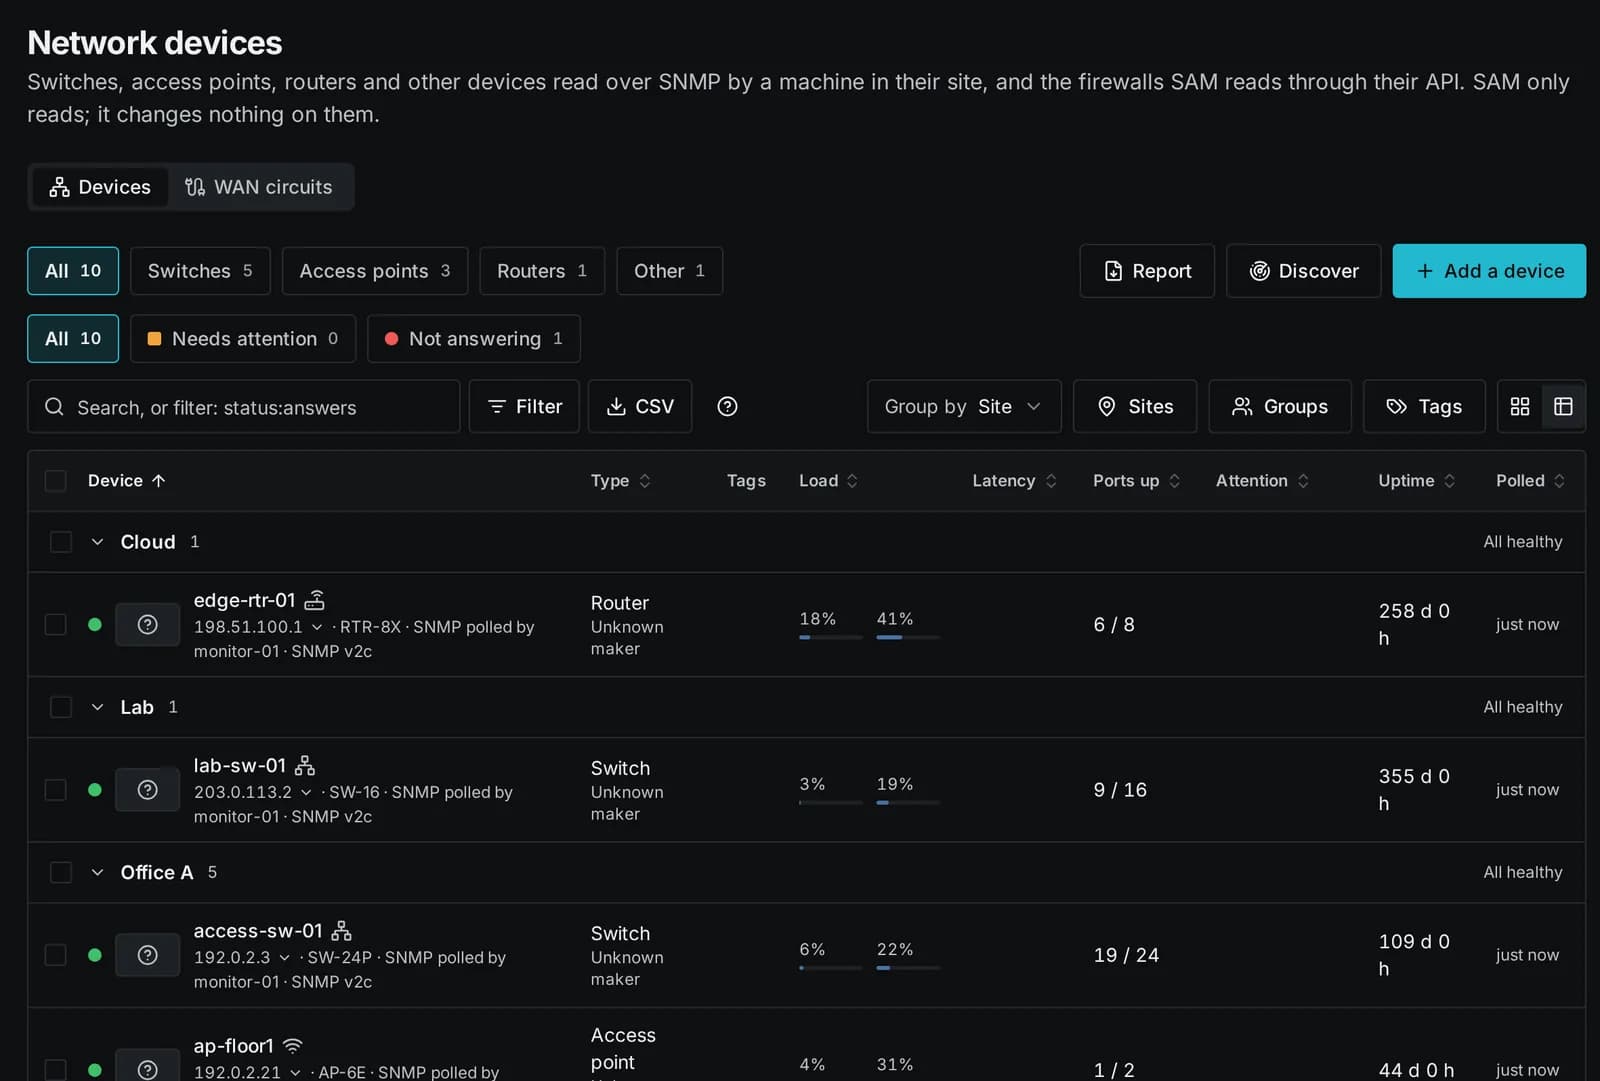This screenshot has width=1600, height=1081.
Task: Select access-sw-01 row checkbox
Action: pos(56,955)
